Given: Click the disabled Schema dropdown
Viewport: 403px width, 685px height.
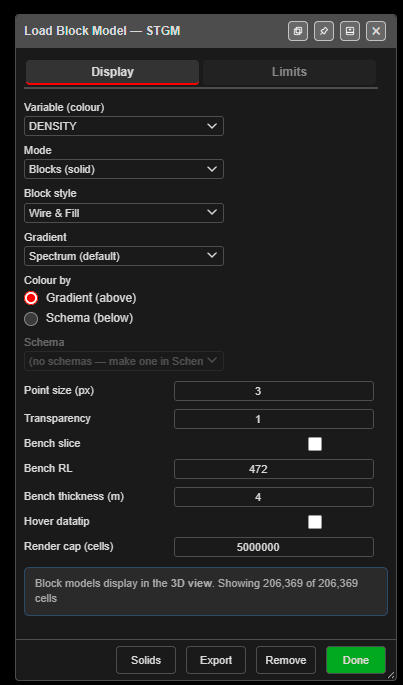Looking at the screenshot, I should click(x=124, y=361).
